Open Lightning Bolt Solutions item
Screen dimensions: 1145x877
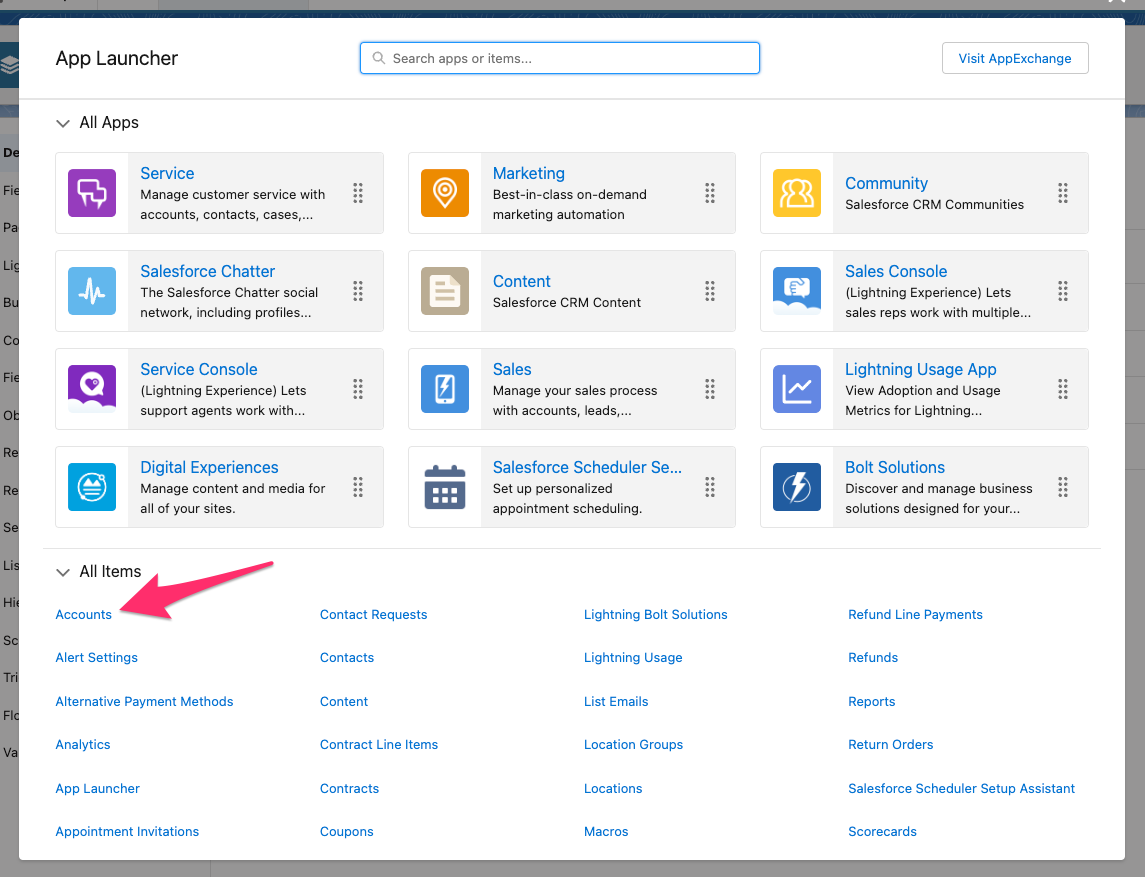(x=656, y=614)
